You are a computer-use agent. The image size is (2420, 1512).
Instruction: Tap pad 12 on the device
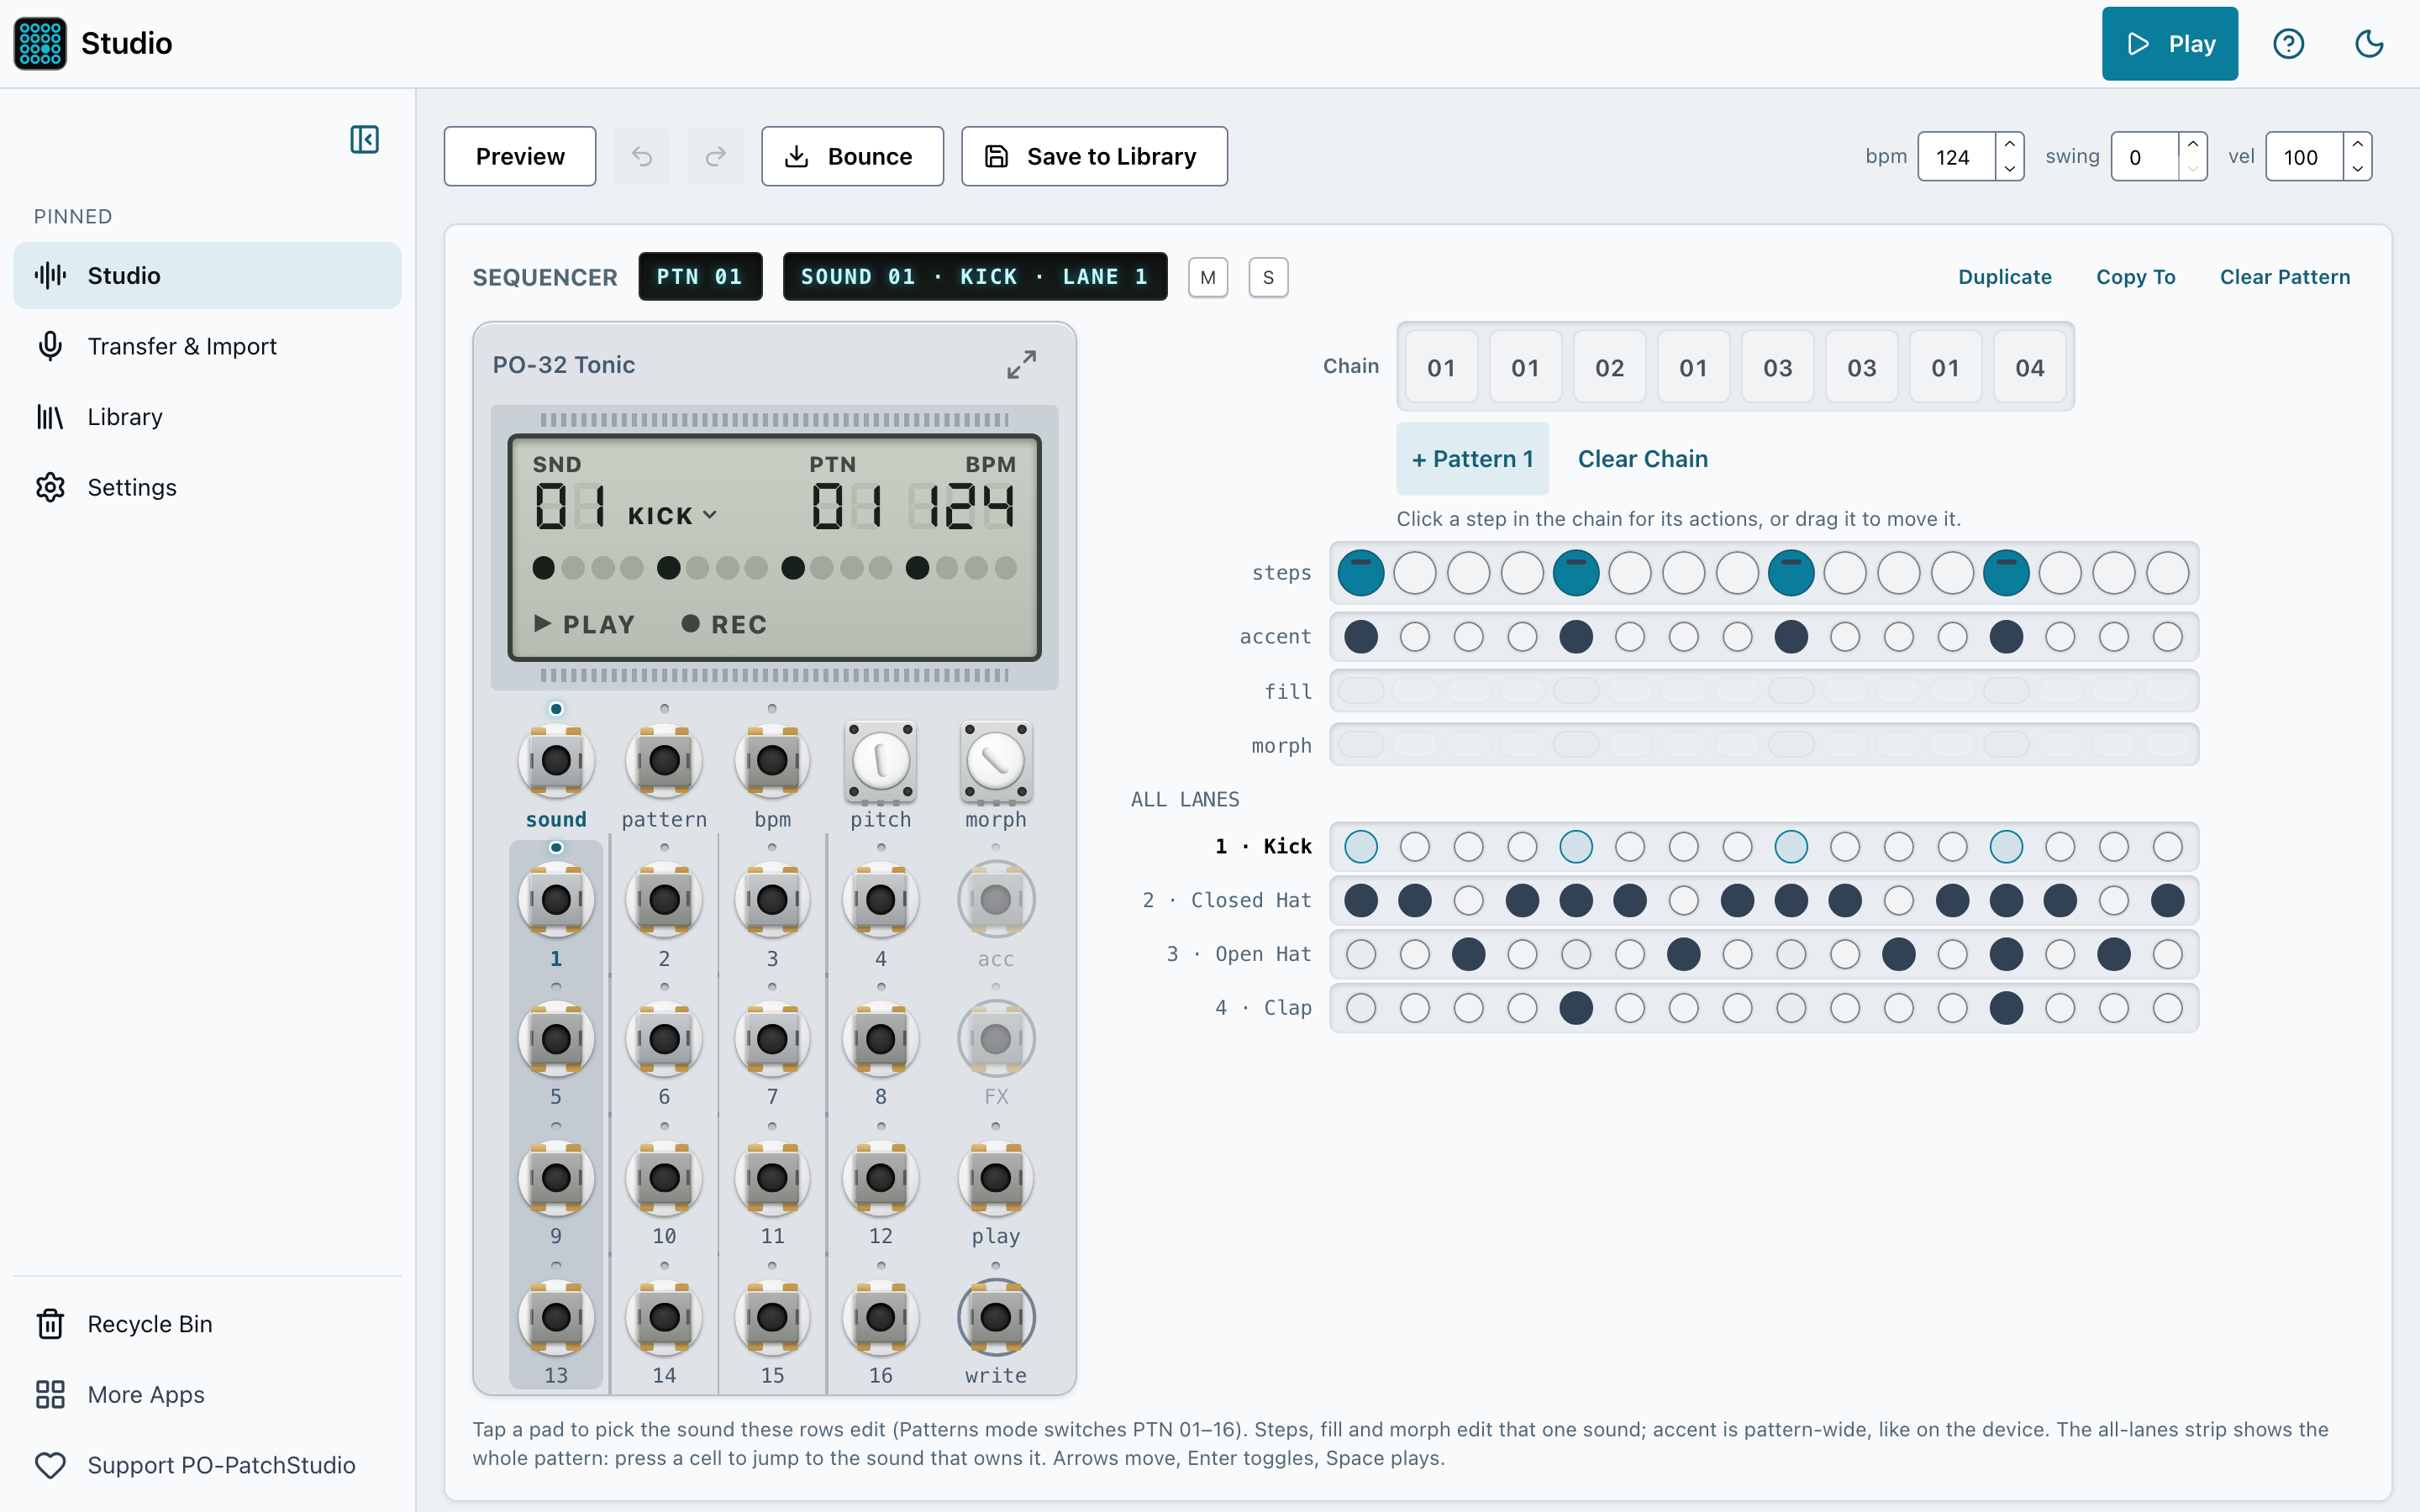pos(880,1178)
